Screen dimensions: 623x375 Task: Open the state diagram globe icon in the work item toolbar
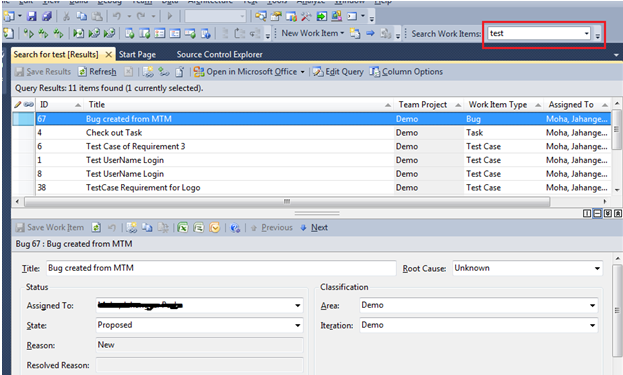[235, 228]
